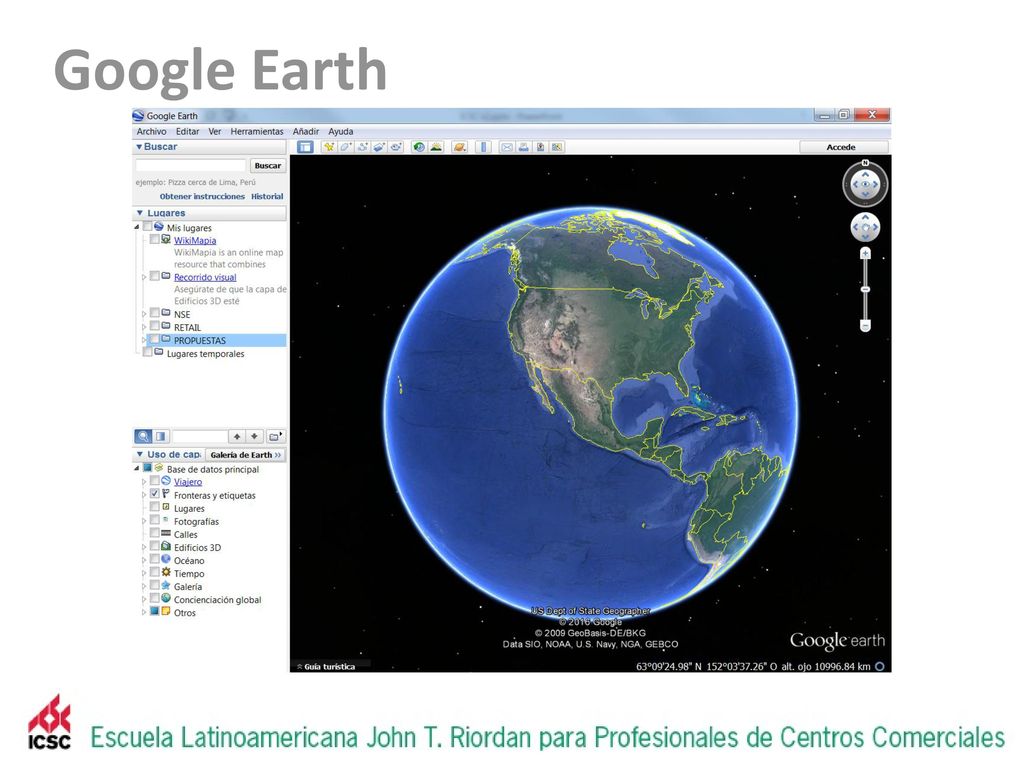Toggle the RETAIL folder checkbox
This screenshot has height=768, width=1024.
(155, 327)
